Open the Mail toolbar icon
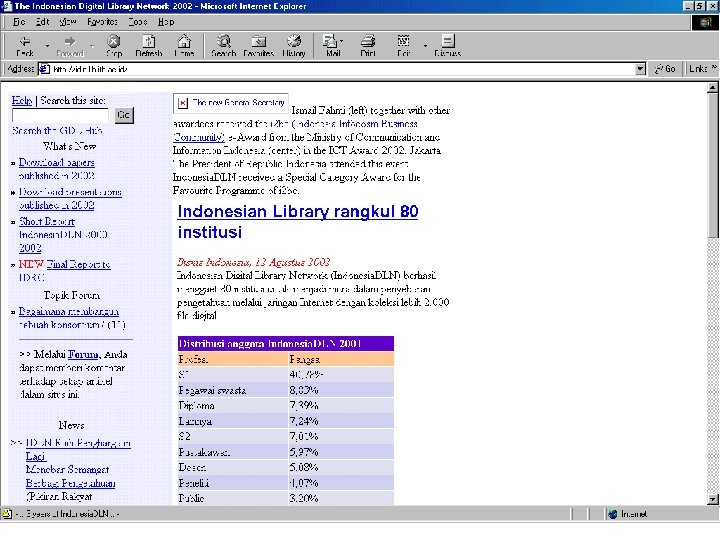Image resolution: width=720 pixels, height=540 pixels. 331,46
